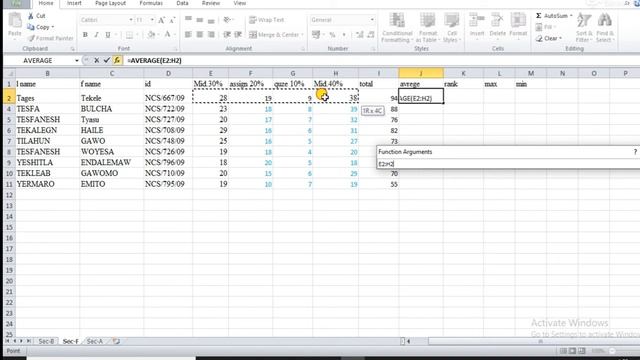Open the Formulas ribbon tab
Screen dimensions: 640x360
(151, 3)
